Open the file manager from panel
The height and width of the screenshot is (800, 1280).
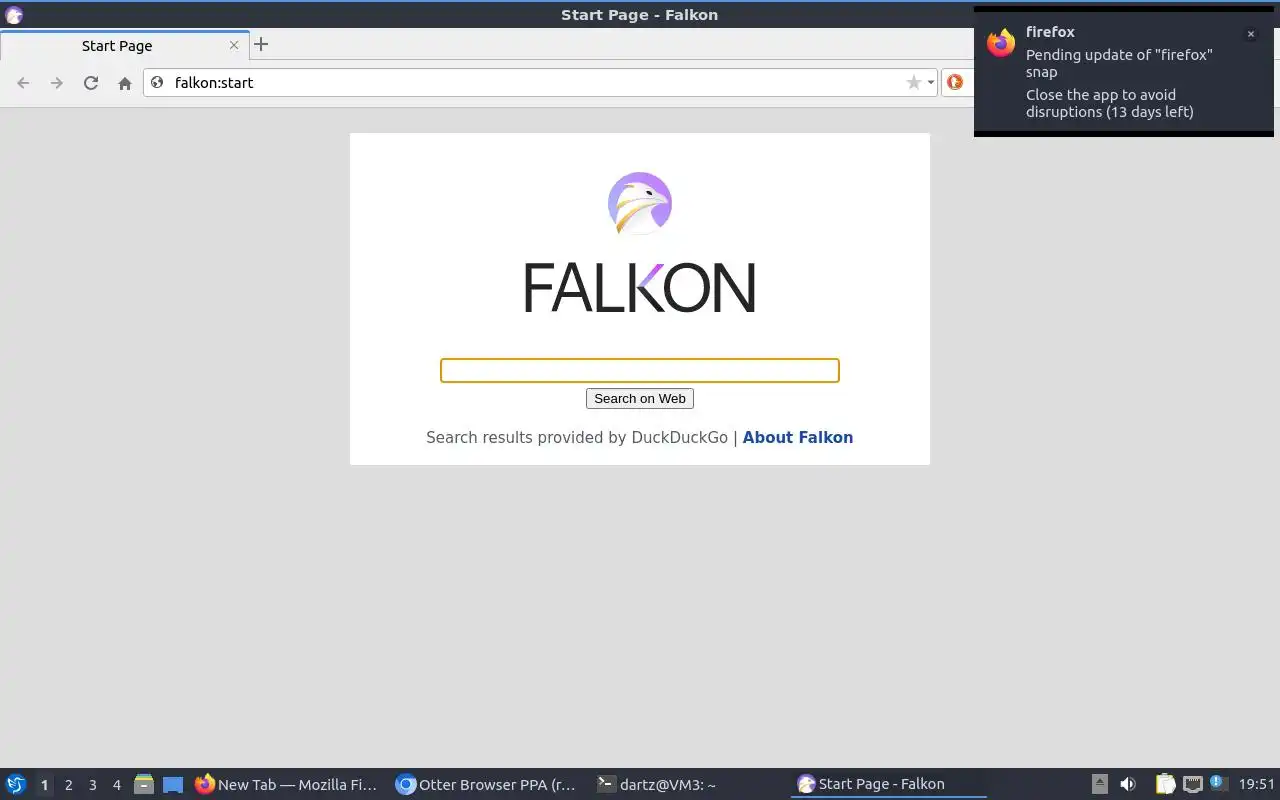click(144, 785)
